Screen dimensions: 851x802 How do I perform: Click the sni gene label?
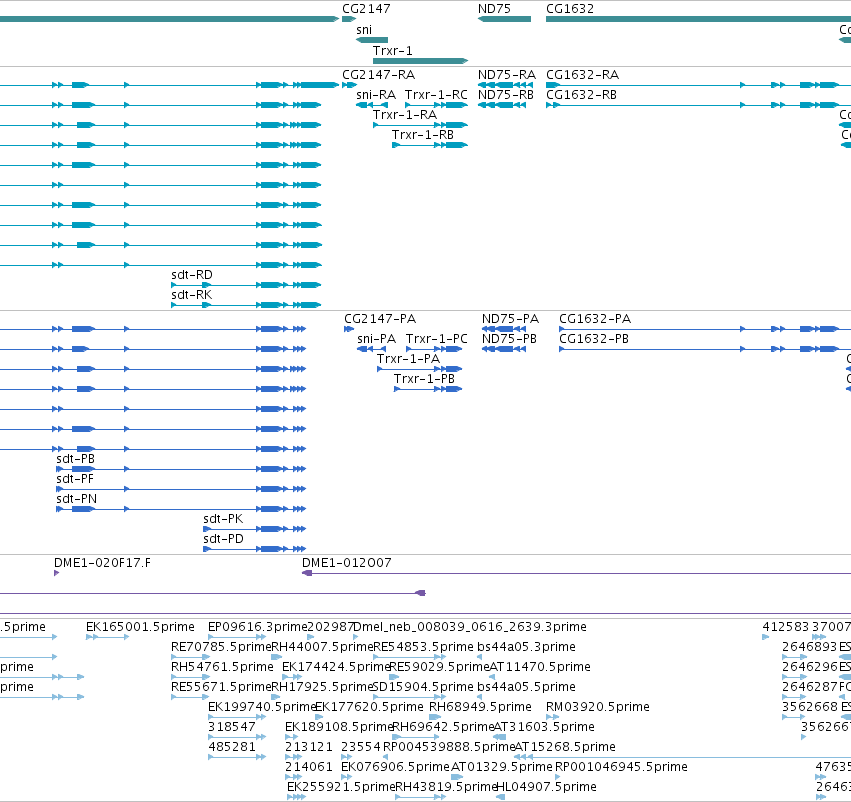pos(364,30)
